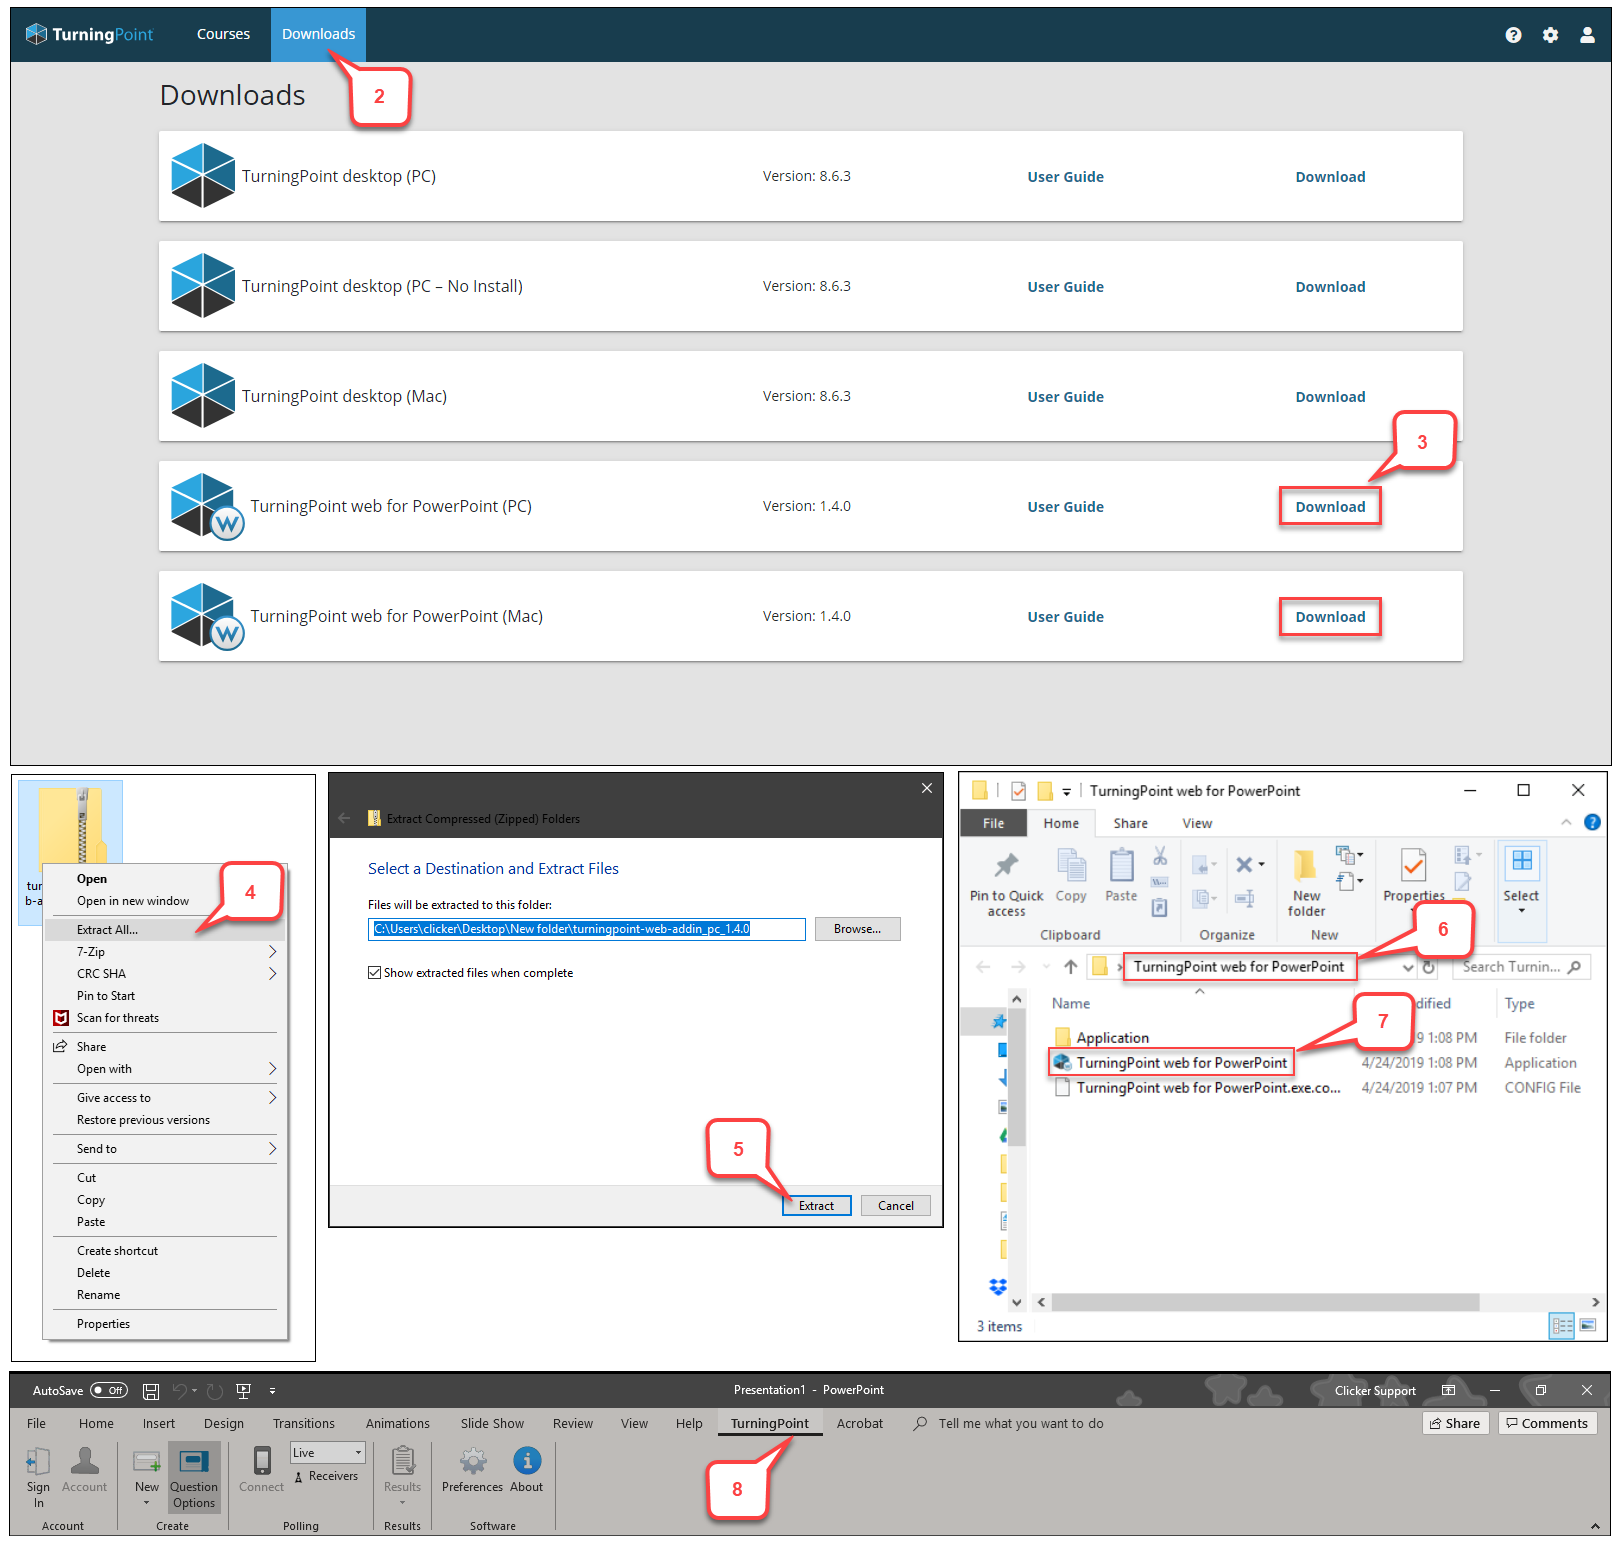Click the Copy icon in Explorer ribbon
The image size is (1624, 1556).
tap(1071, 866)
